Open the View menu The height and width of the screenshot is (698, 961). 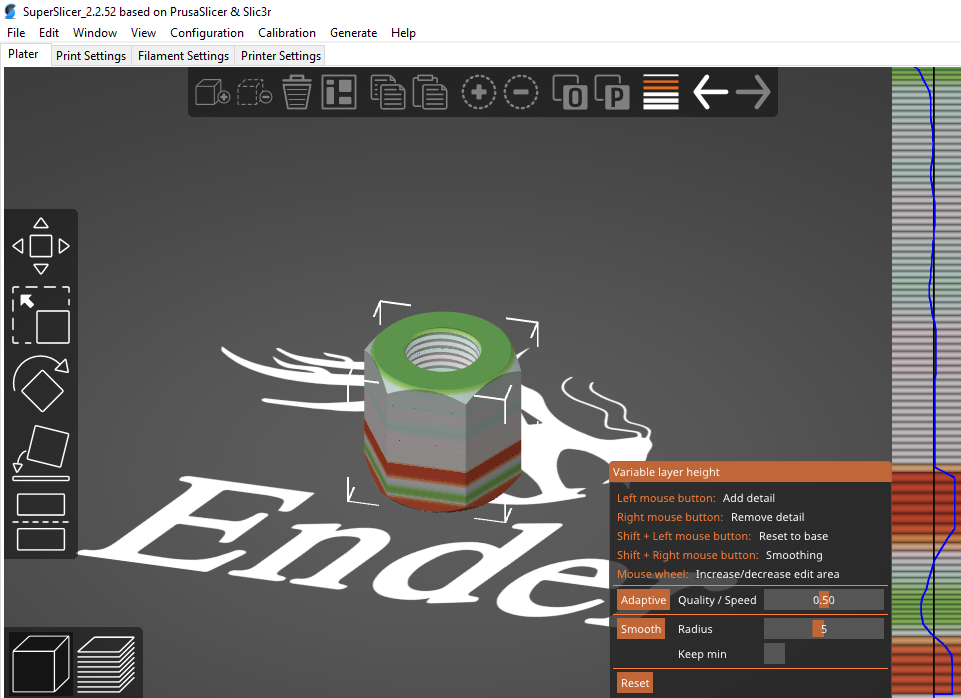tap(143, 32)
